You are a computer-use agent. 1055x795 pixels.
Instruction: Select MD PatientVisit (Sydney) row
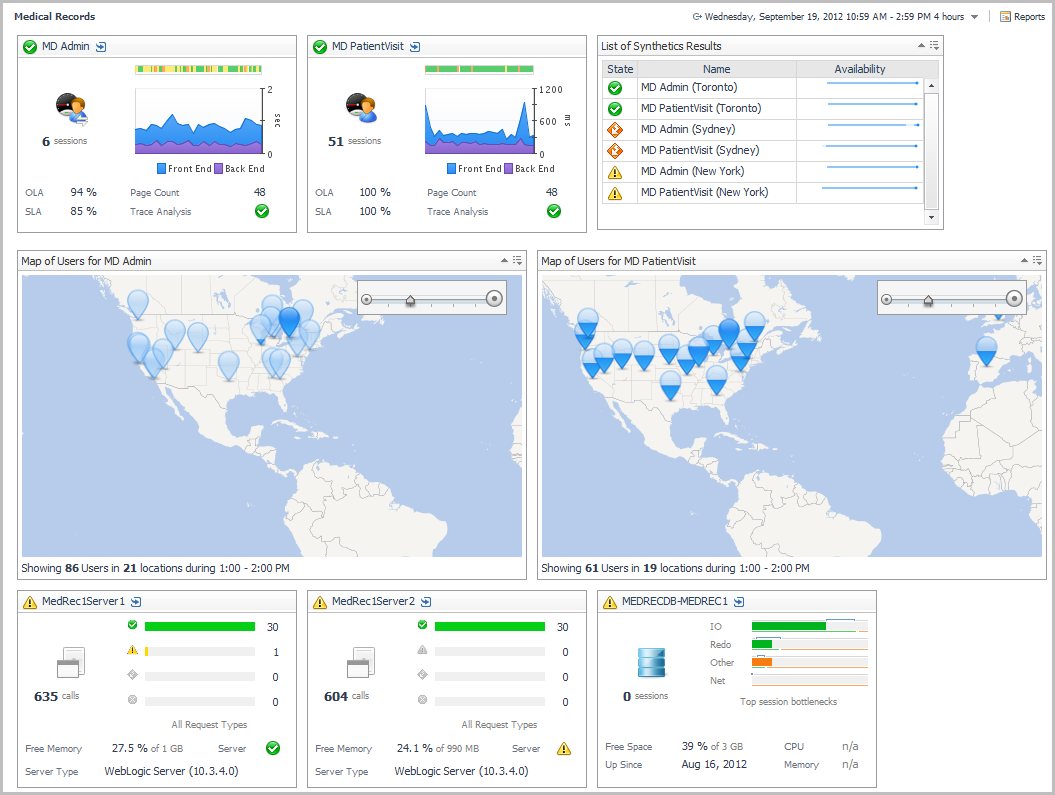[700, 150]
